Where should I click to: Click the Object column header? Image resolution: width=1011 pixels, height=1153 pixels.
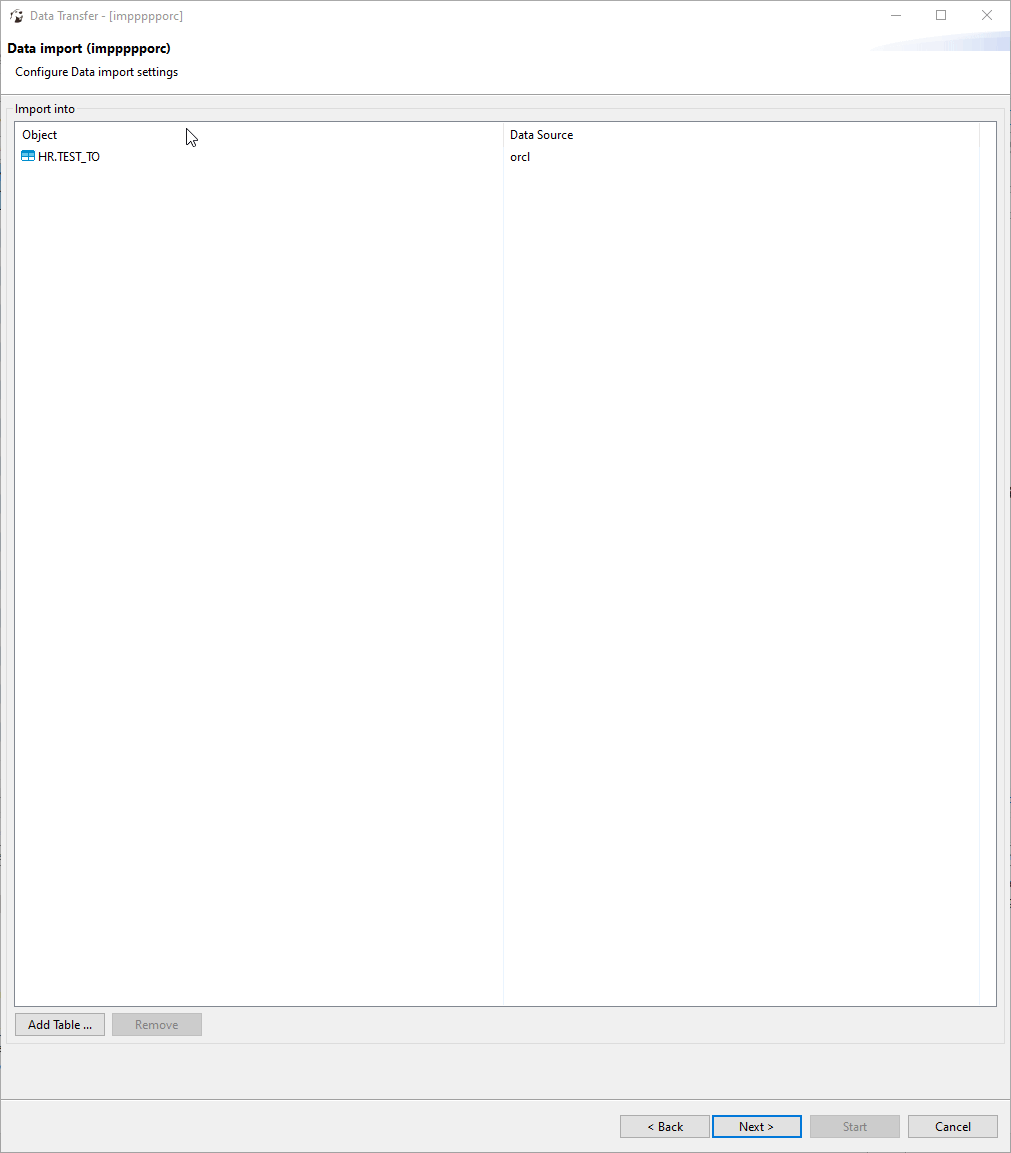(39, 134)
